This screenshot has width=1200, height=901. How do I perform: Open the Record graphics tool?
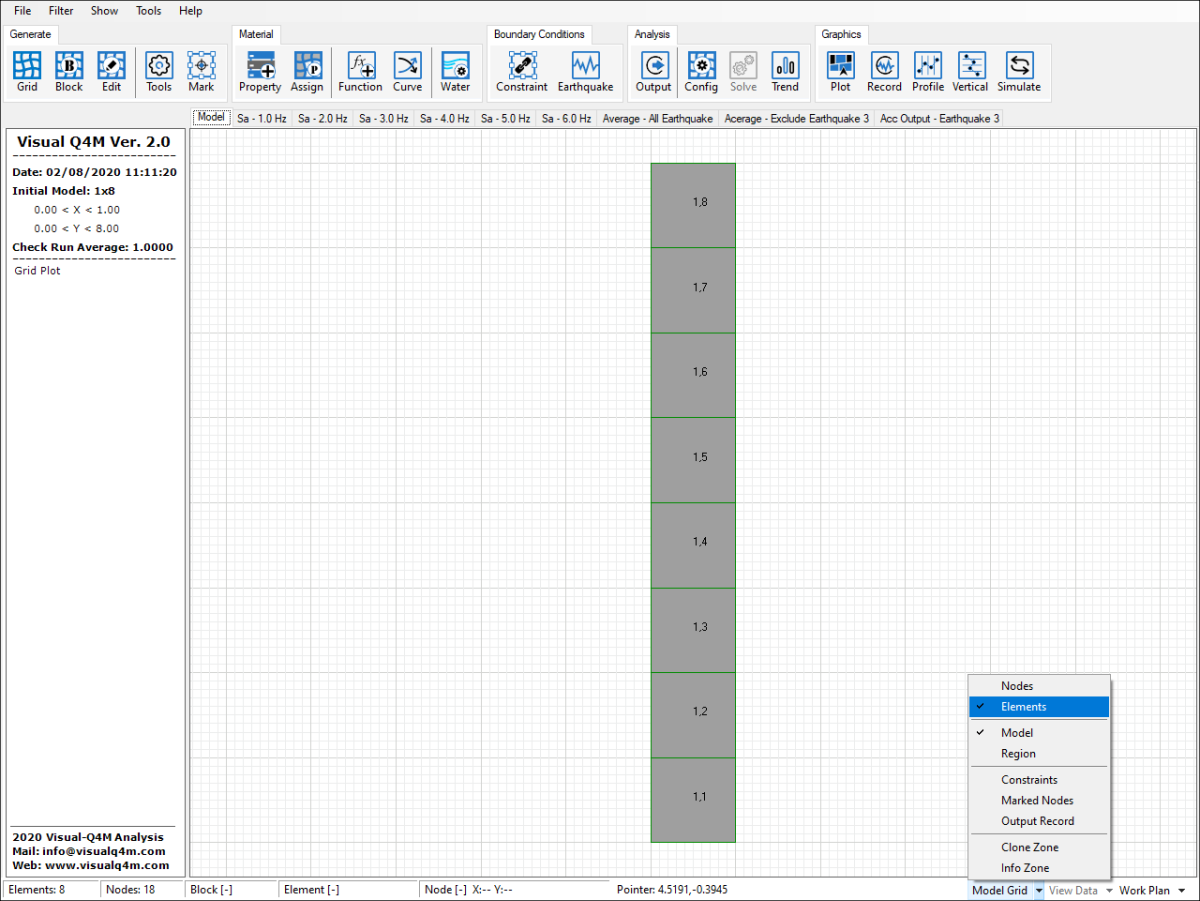884,72
